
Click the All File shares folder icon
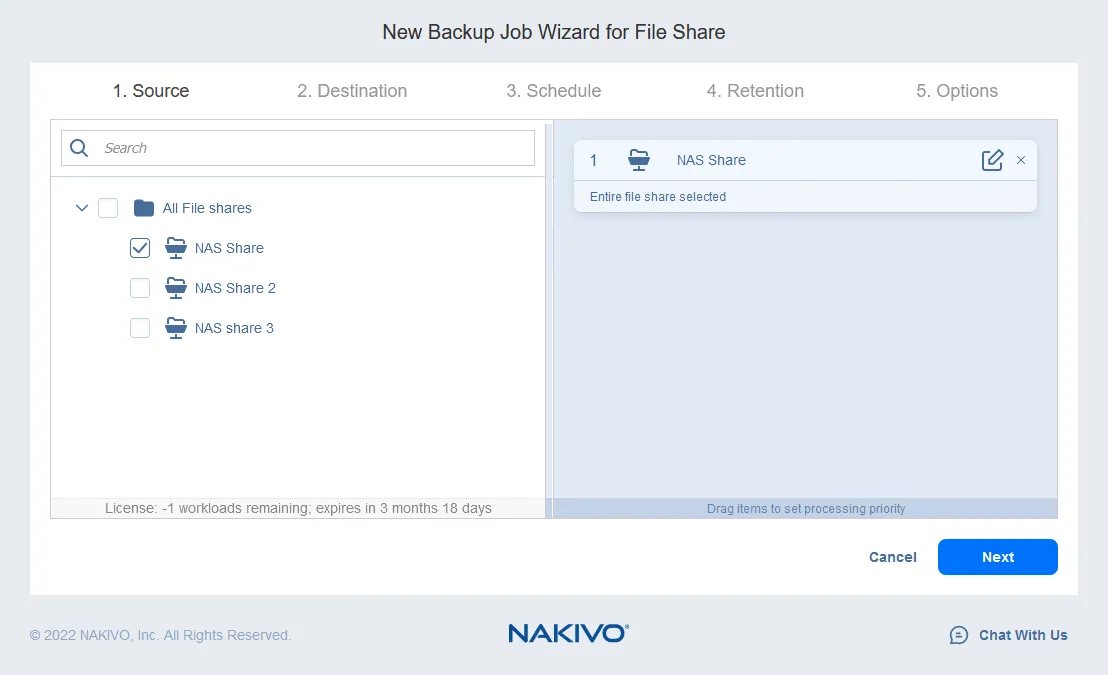144,208
